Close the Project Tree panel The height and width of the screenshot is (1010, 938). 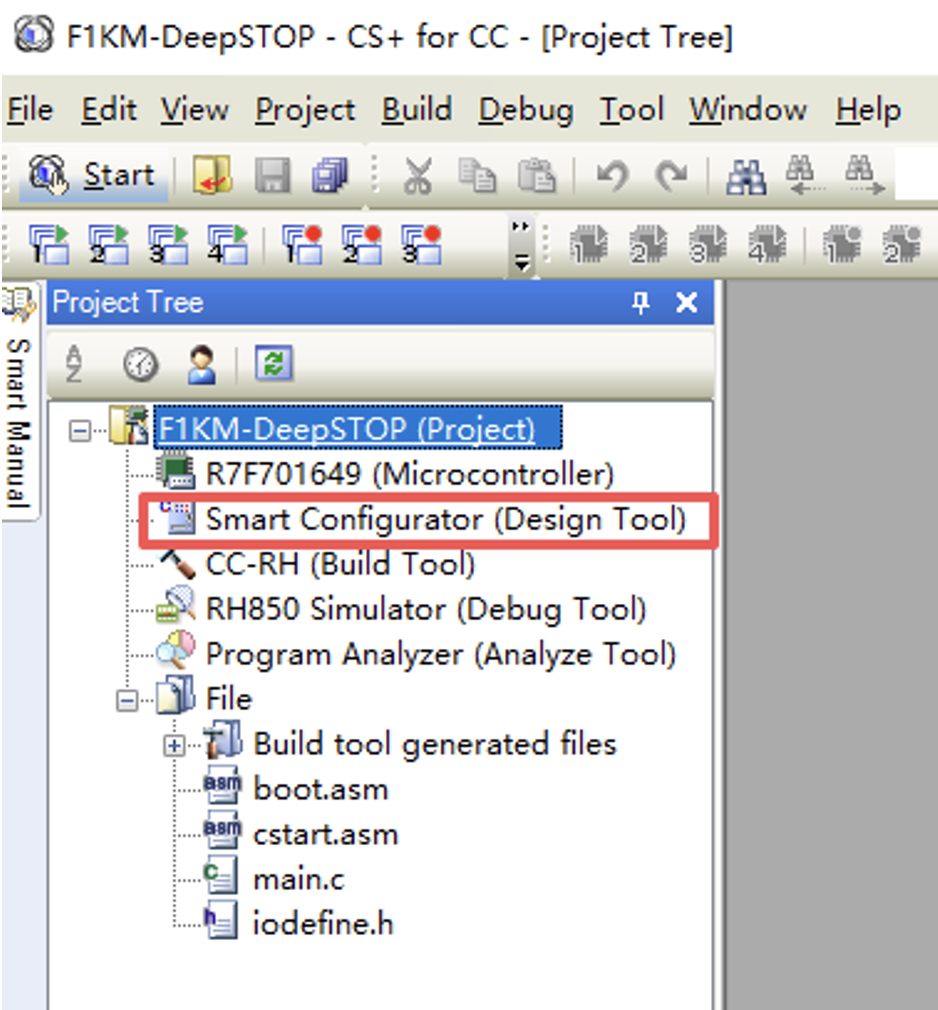(x=687, y=303)
